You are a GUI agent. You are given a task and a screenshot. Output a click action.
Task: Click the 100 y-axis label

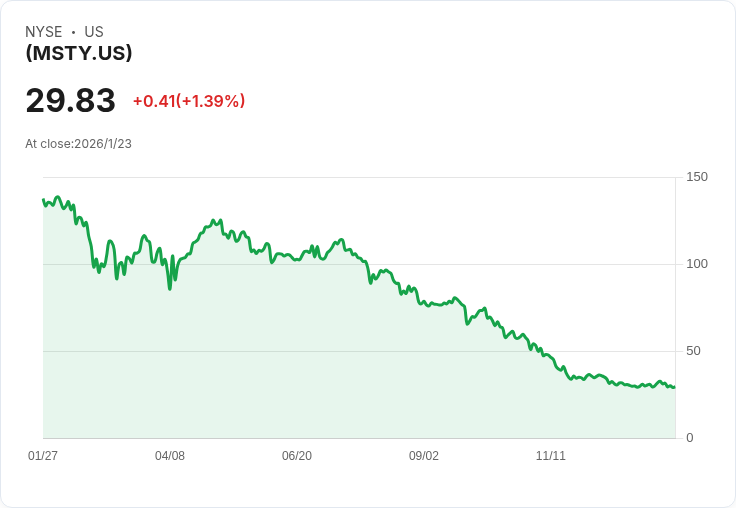[697, 264]
